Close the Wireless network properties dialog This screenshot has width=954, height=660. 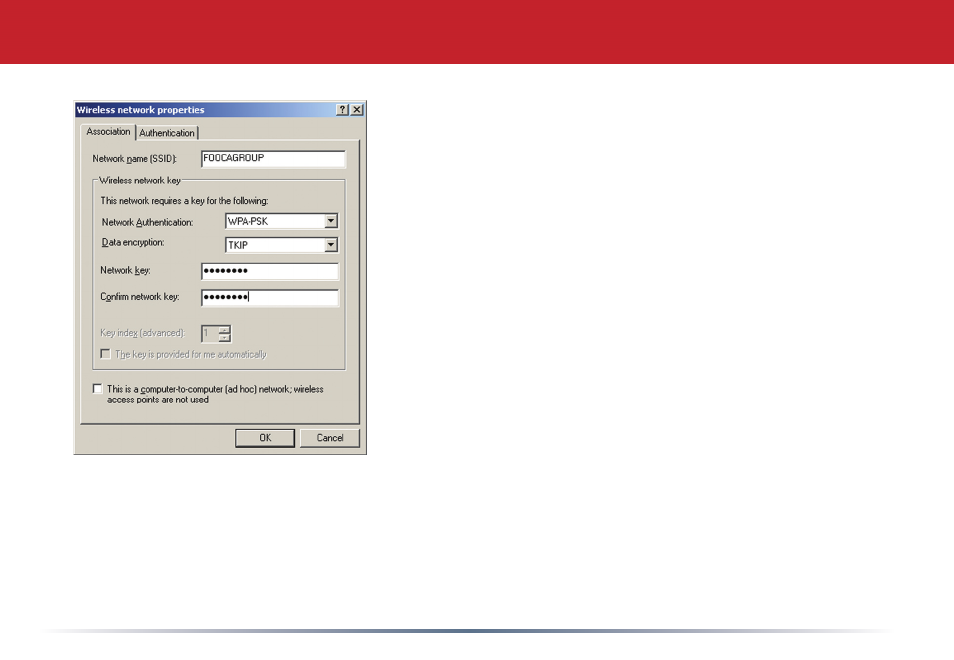(x=357, y=109)
